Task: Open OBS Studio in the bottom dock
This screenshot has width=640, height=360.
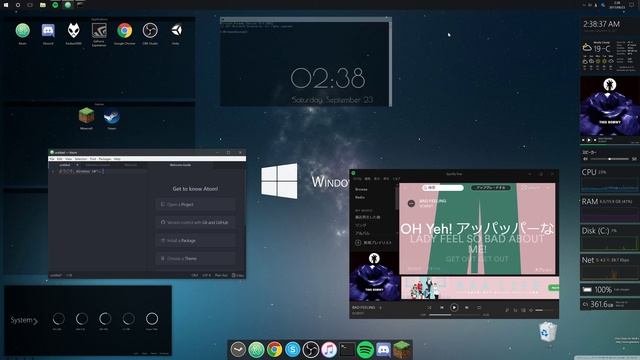Action: tap(311, 350)
